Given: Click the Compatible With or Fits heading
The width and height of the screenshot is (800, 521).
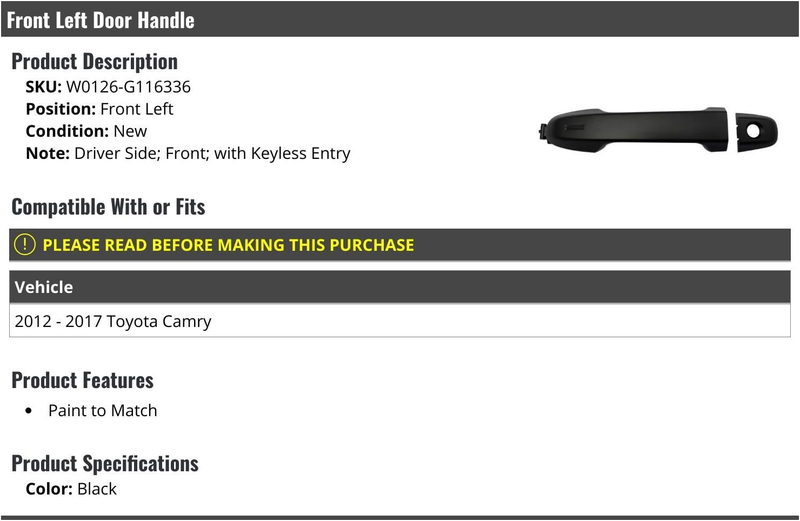Looking at the screenshot, I should pyautogui.click(x=108, y=207).
